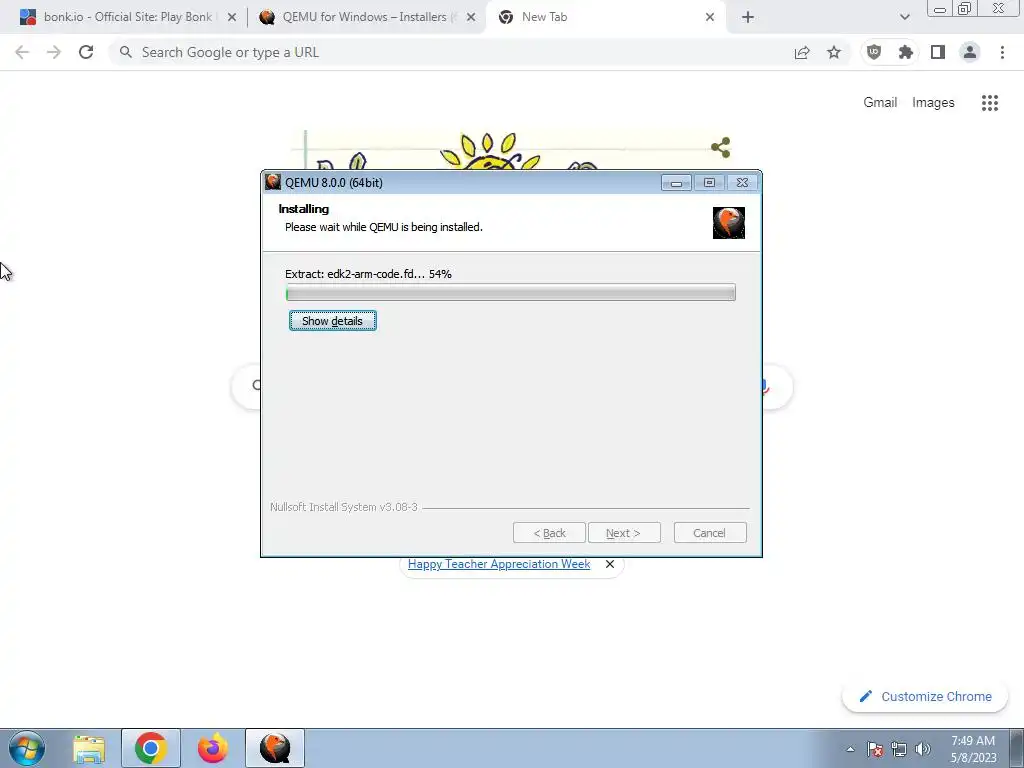Open the volume tray icon
This screenshot has width=1024, height=768.
pos(923,750)
